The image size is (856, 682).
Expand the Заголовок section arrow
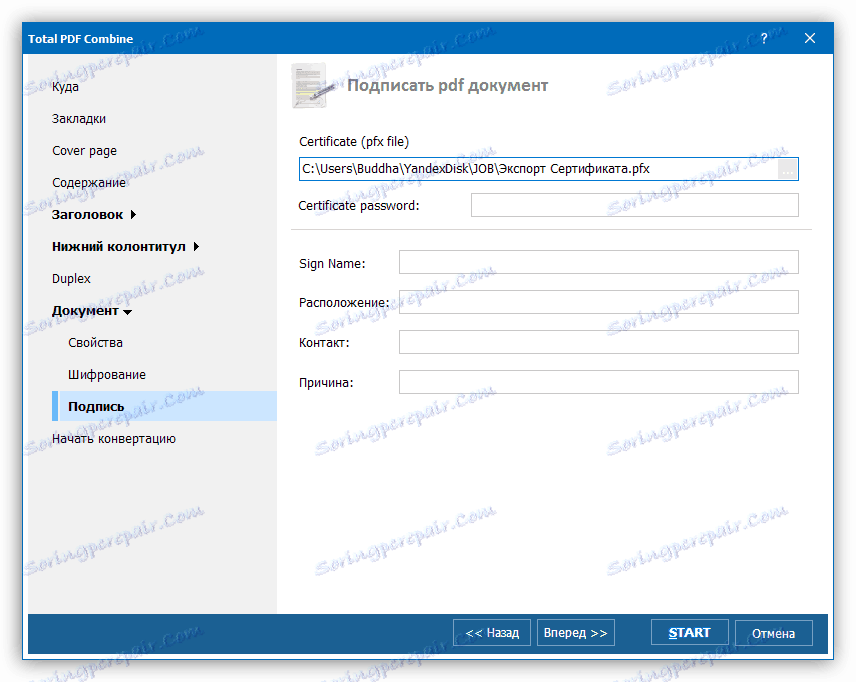pos(133,215)
